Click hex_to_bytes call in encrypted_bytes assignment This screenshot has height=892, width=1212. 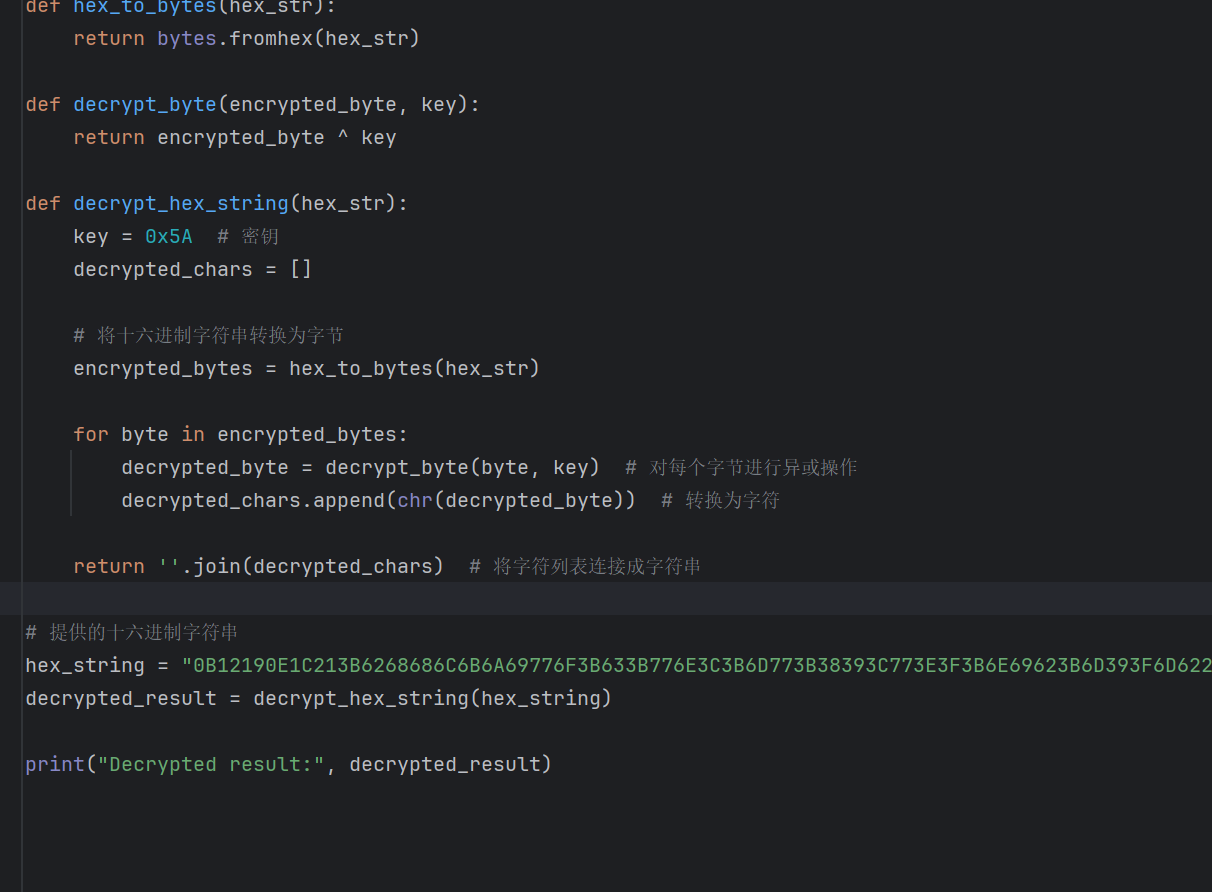point(360,369)
